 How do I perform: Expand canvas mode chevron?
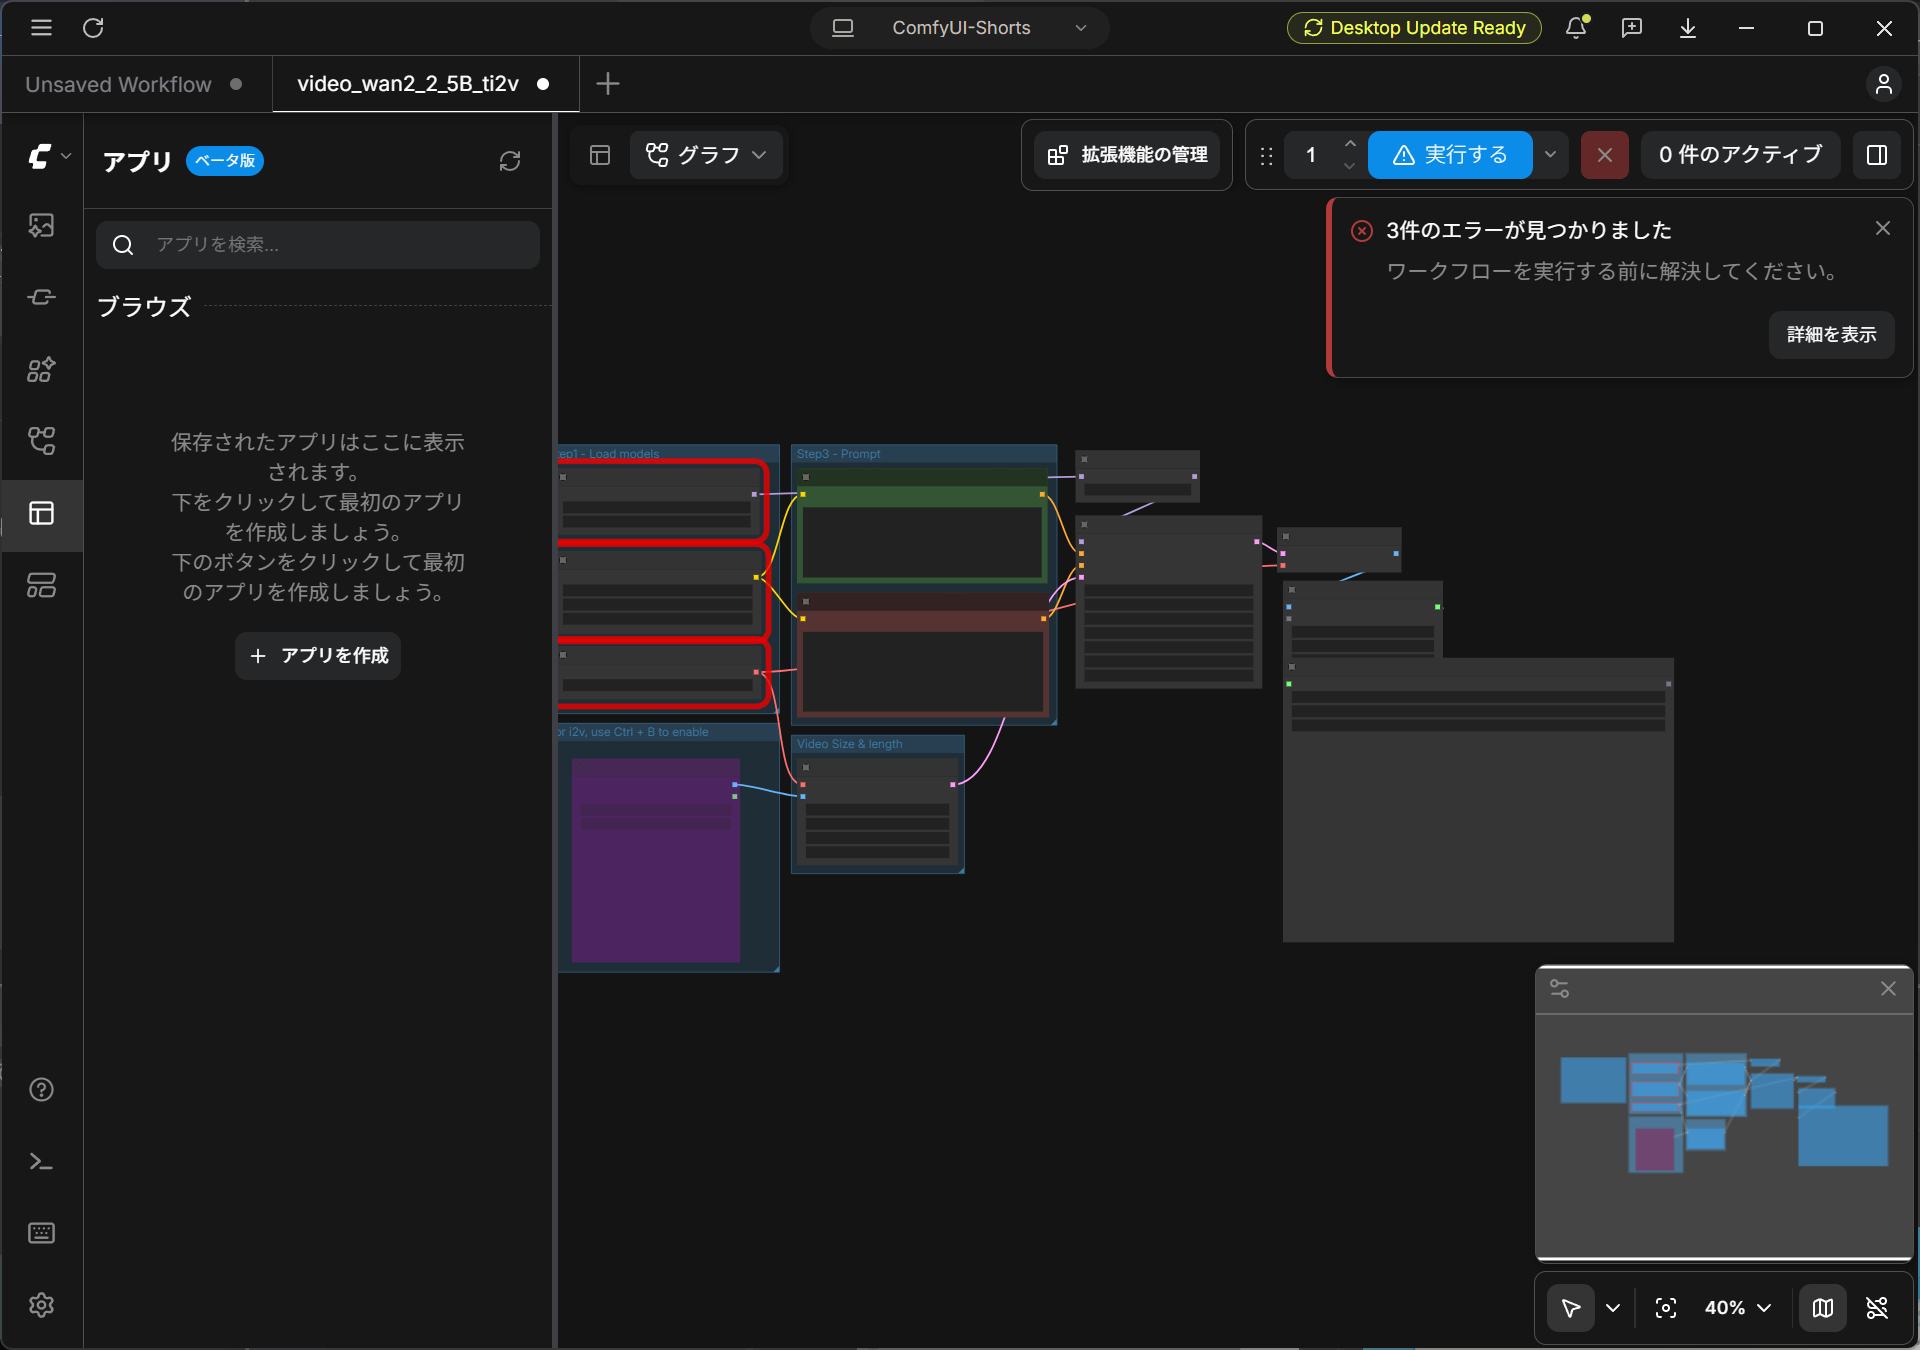pyautogui.click(x=1613, y=1308)
